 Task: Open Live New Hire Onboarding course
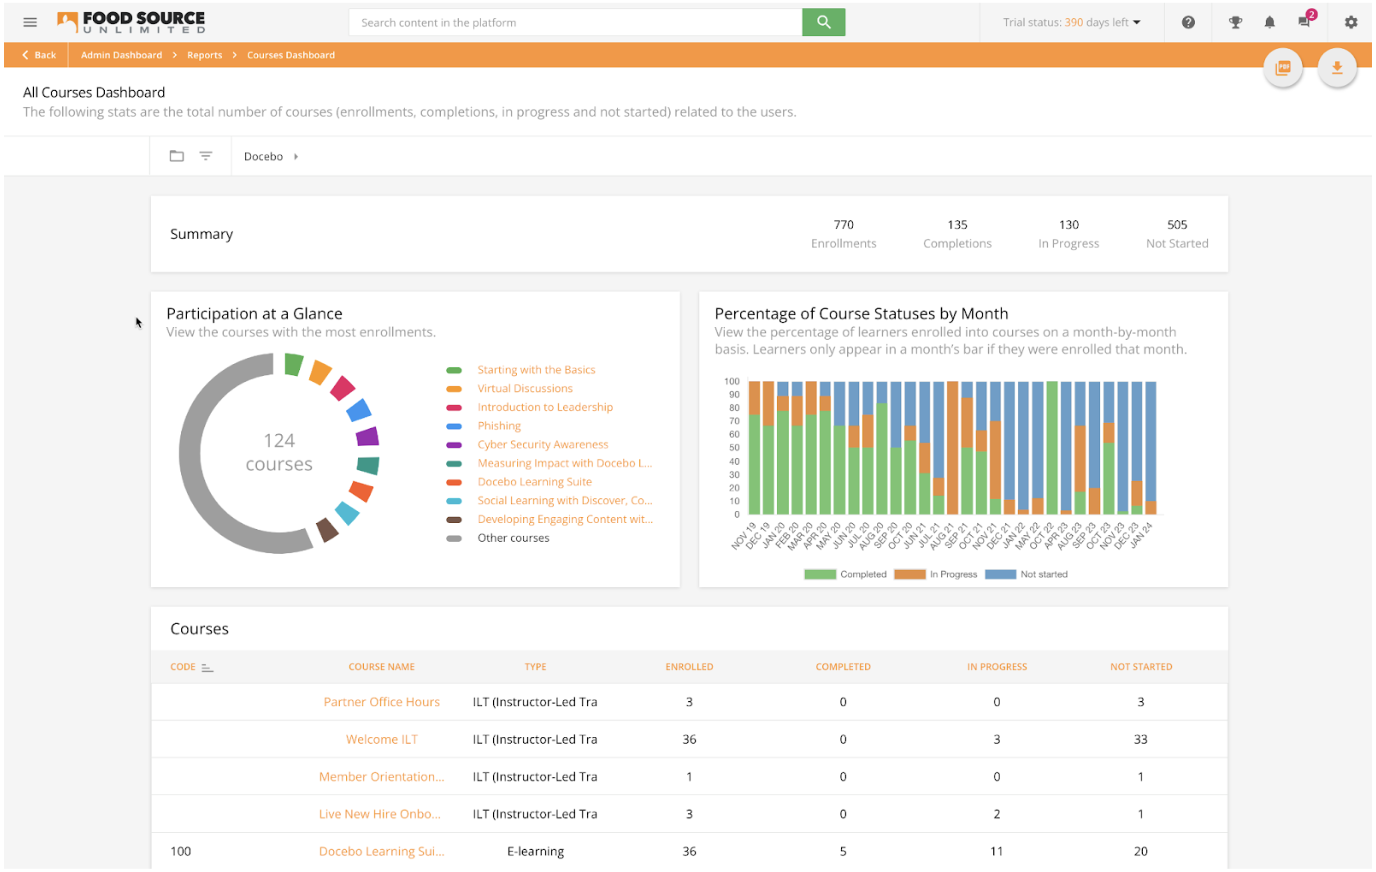[x=380, y=814]
